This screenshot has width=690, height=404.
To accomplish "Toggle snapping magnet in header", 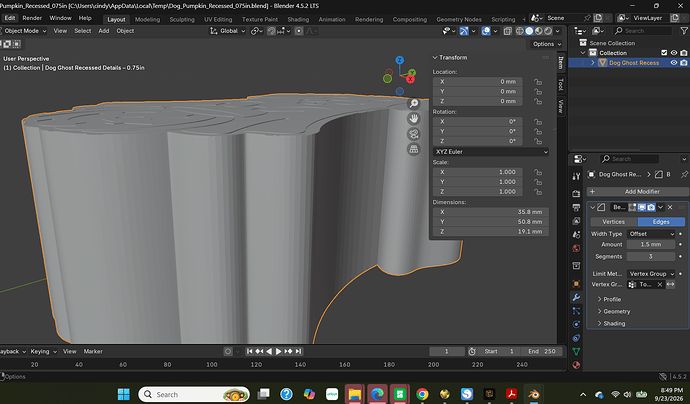I will tap(272, 31).
